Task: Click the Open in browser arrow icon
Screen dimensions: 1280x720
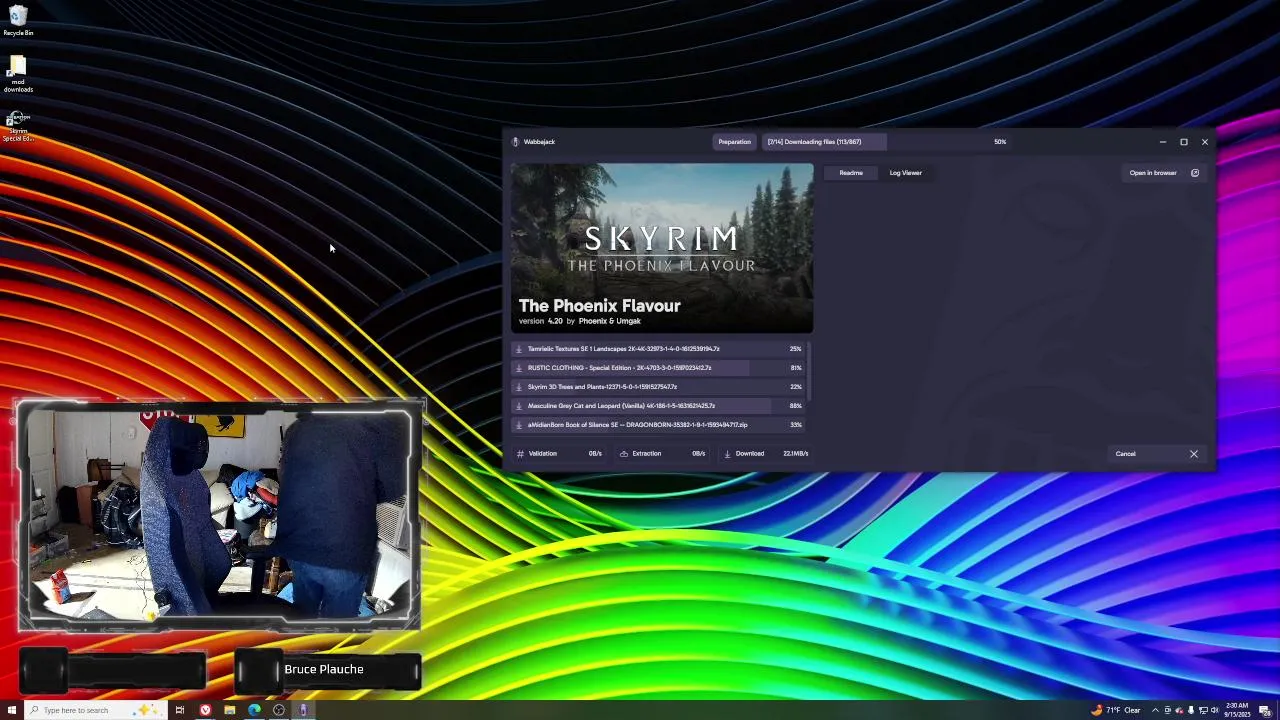Action: (1194, 173)
